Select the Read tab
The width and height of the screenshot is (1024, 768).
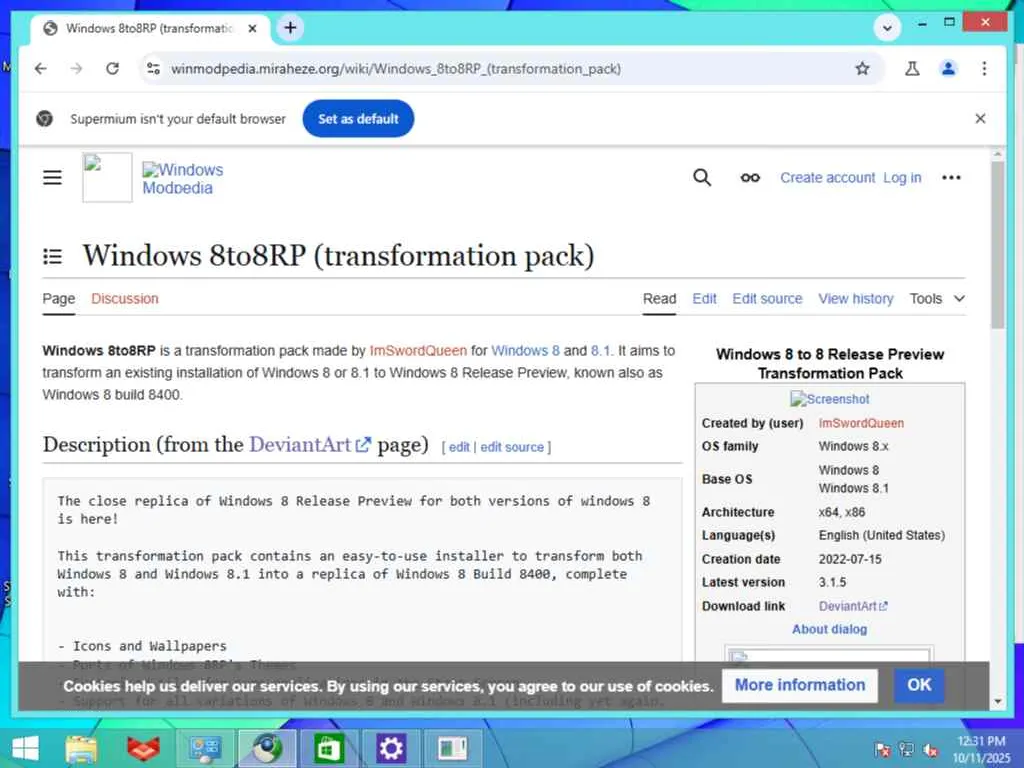pyautogui.click(x=659, y=299)
